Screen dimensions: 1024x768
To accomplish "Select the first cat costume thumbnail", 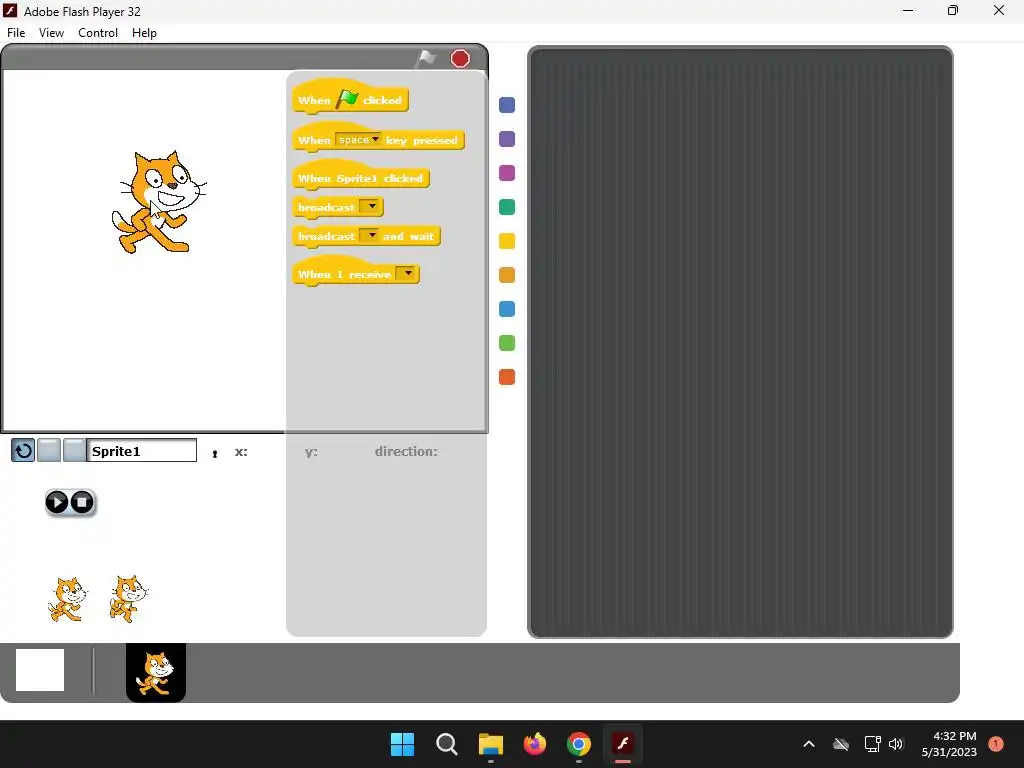I will tap(67, 599).
